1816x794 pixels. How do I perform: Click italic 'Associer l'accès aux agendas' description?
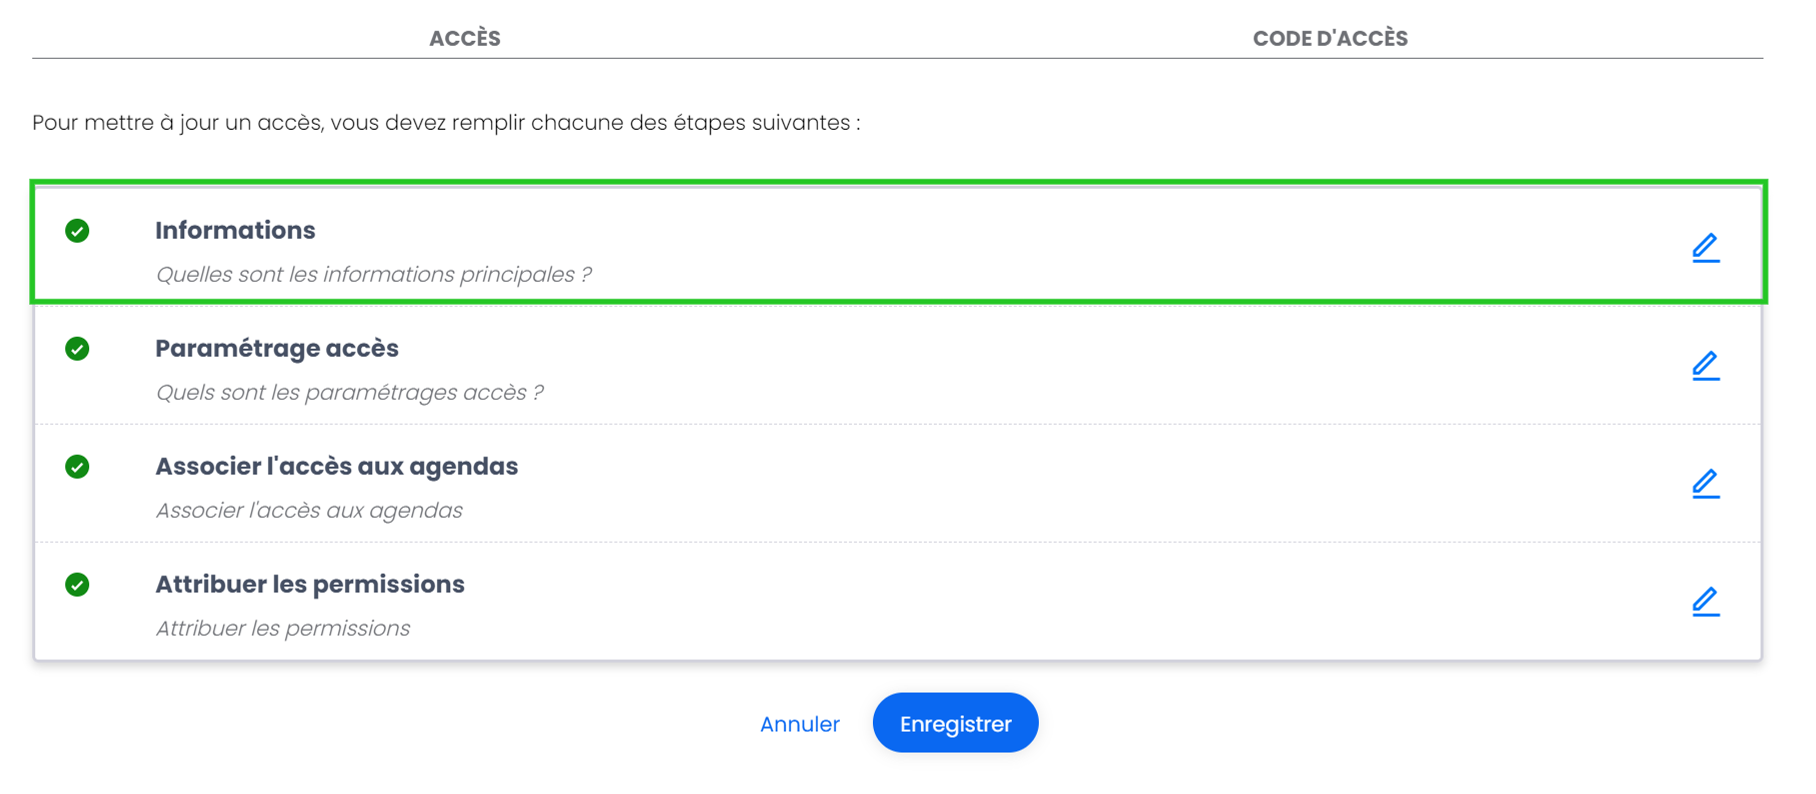309,510
